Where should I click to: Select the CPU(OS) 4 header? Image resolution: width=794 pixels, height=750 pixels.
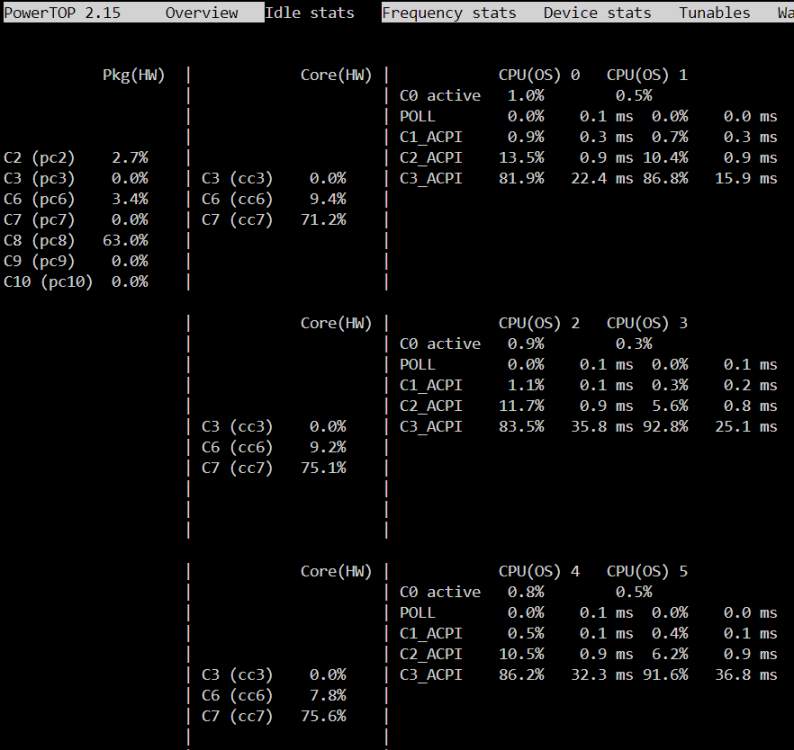click(539, 571)
